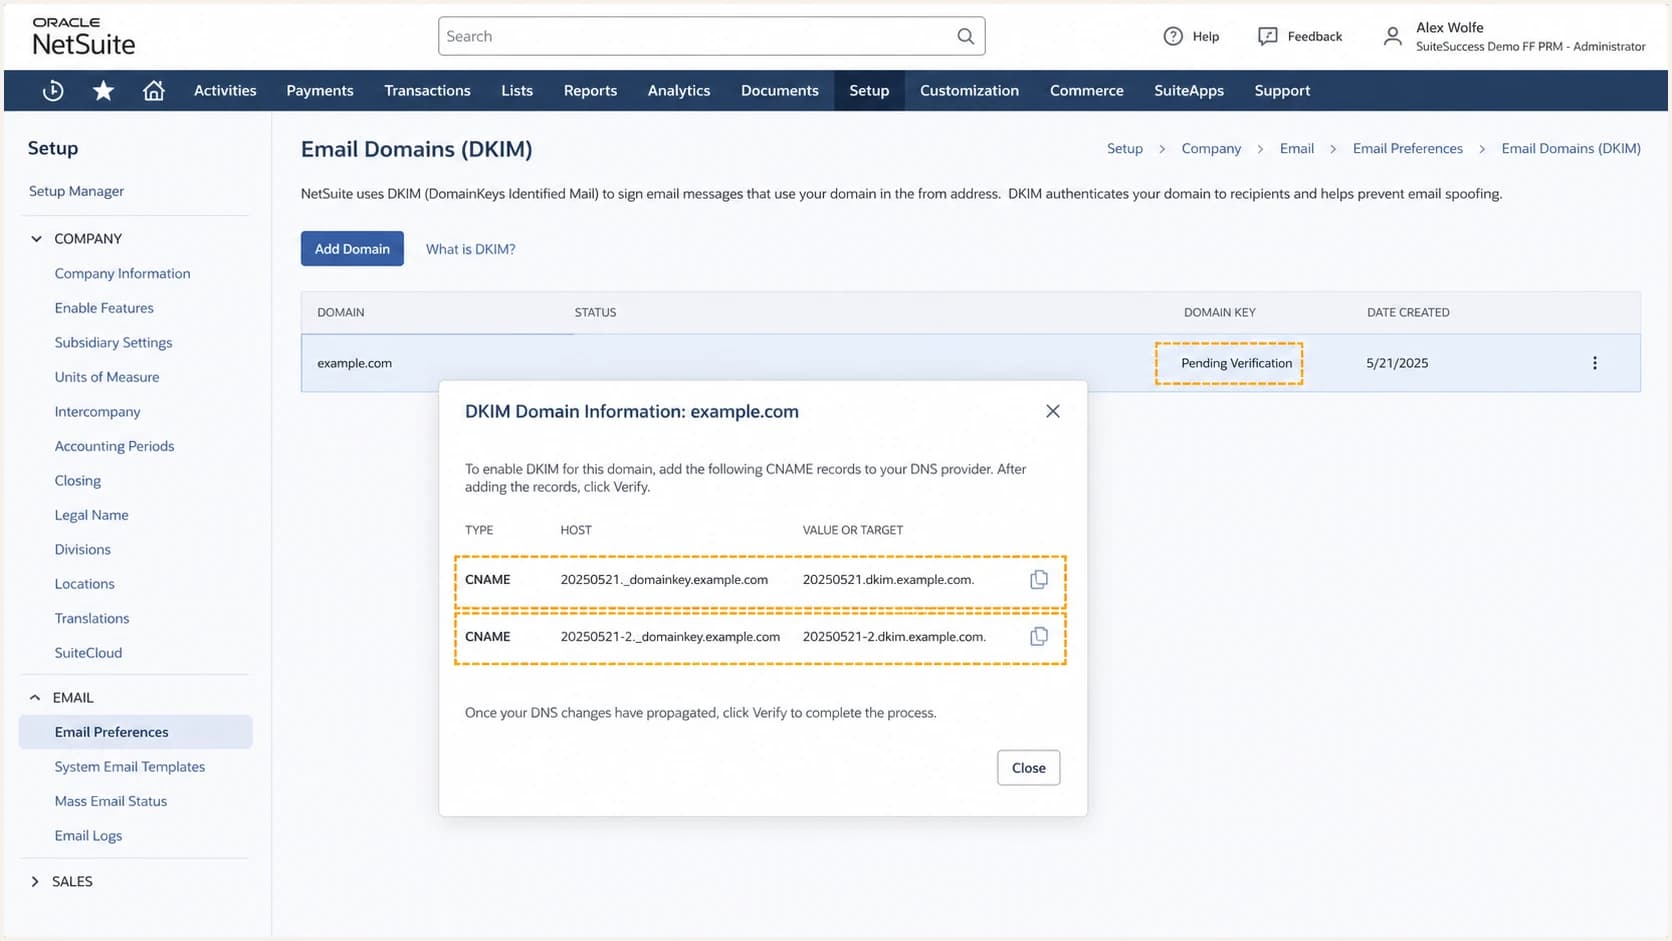Click the DOMAIN column header
This screenshot has height=941, width=1672.
tap(340, 313)
